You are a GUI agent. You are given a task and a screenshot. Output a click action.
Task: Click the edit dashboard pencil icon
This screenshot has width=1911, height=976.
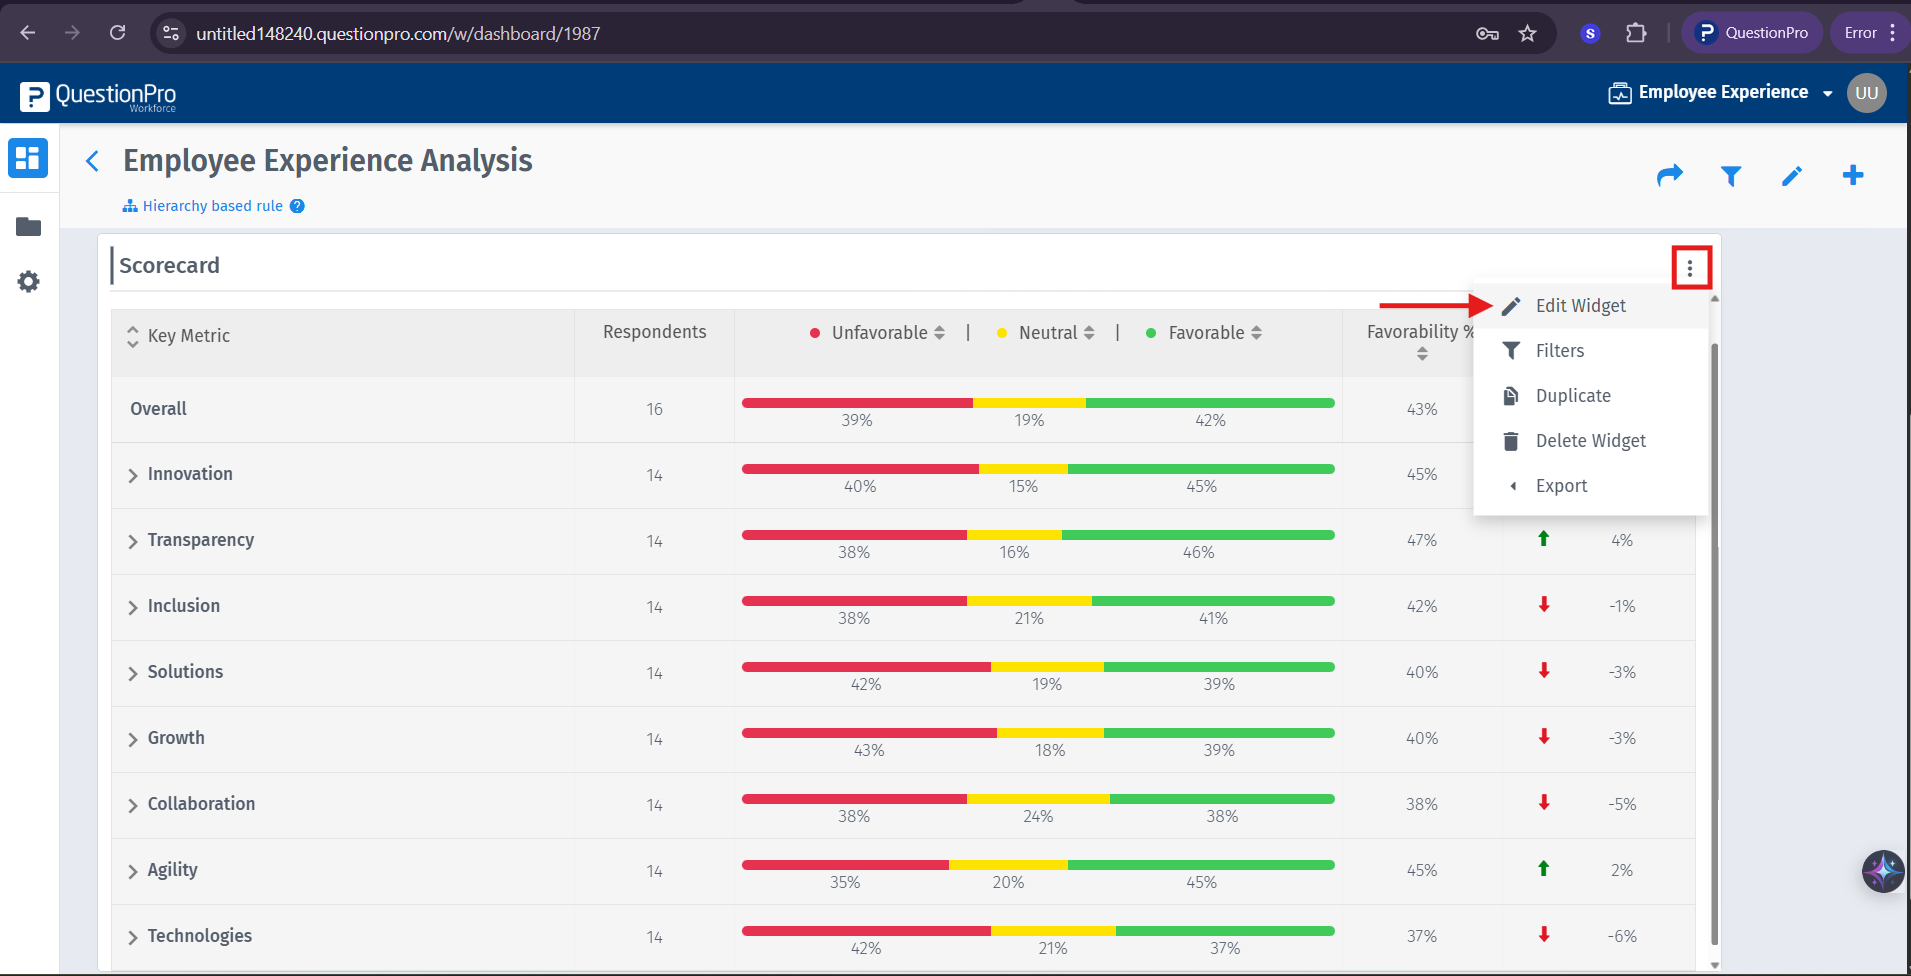click(1791, 176)
